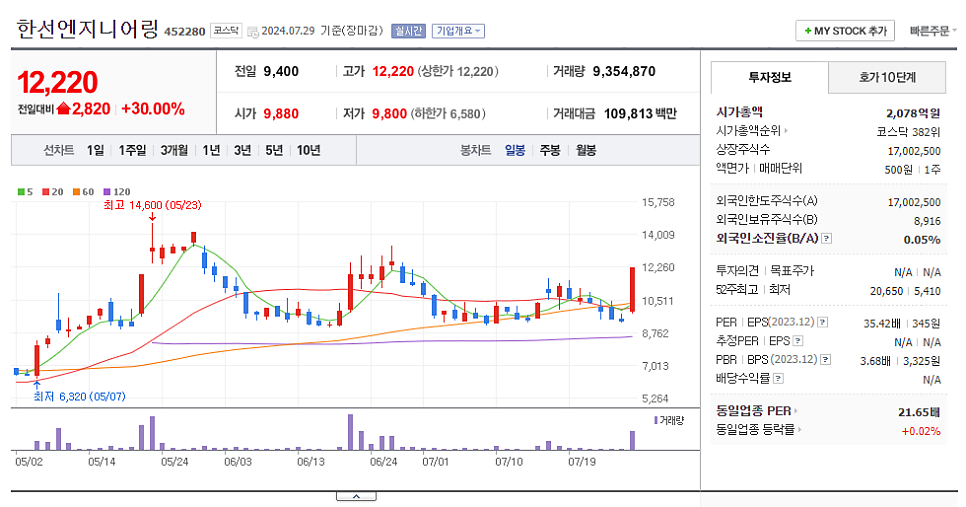Viewport: 966px width, 507px height.
Task: Open the help icon beside PBR BPS(2023.12)
Action: tap(826, 359)
